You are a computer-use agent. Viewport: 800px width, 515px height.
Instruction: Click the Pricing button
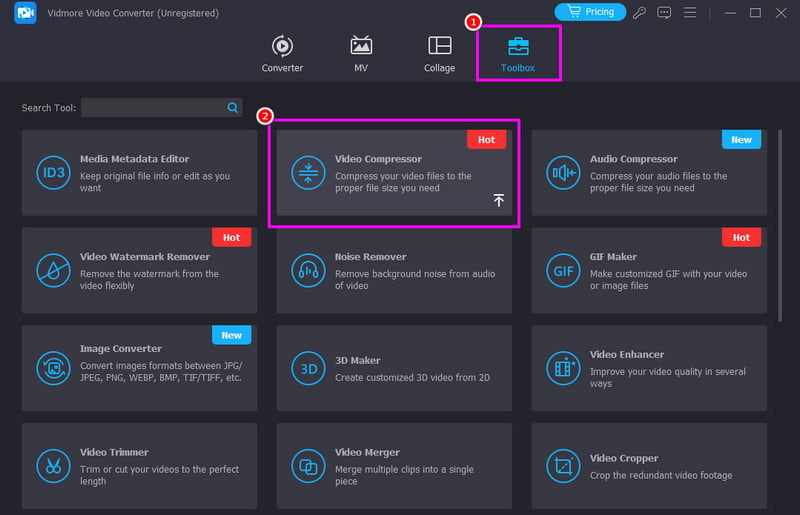tap(590, 12)
